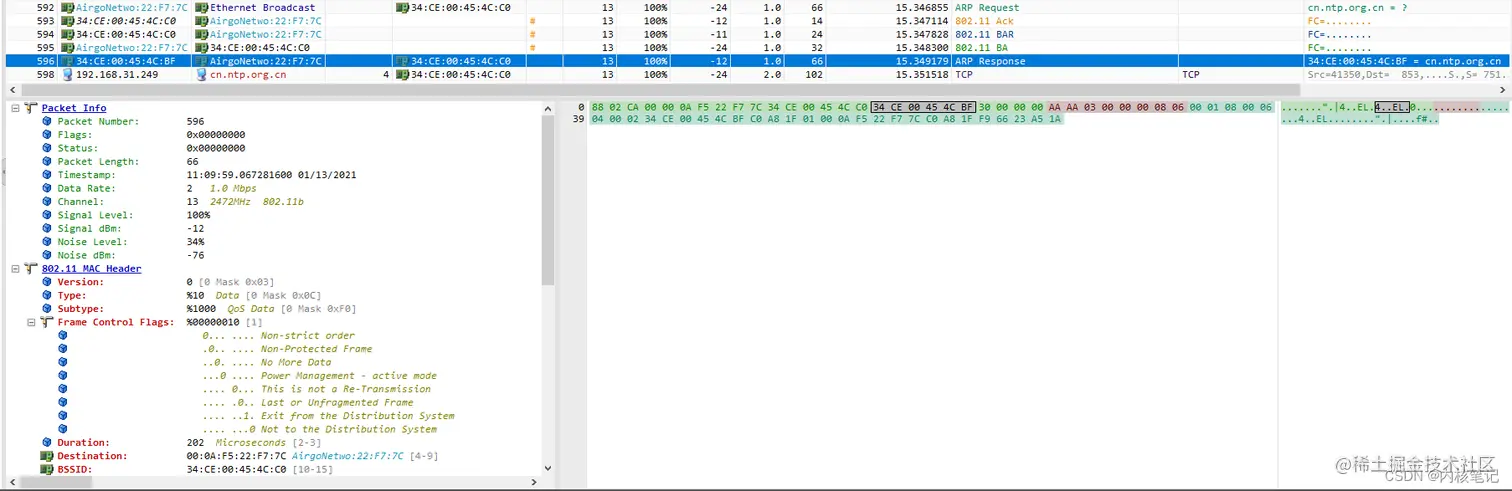Viewport: 1512px width, 491px height.
Task: Click the cube icon beside Signal Level
Action: 47,215
